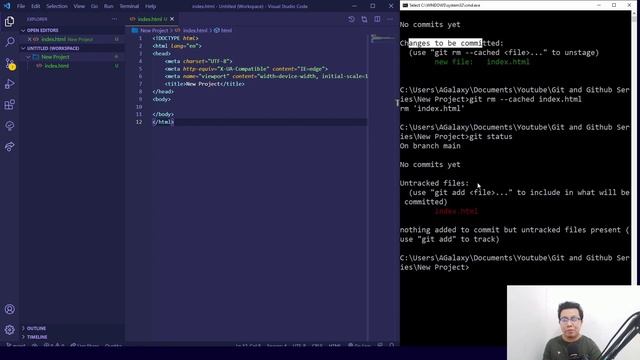The image size is (640, 360).
Task: Click the html breadcrumb symbol
Action: coord(226,30)
